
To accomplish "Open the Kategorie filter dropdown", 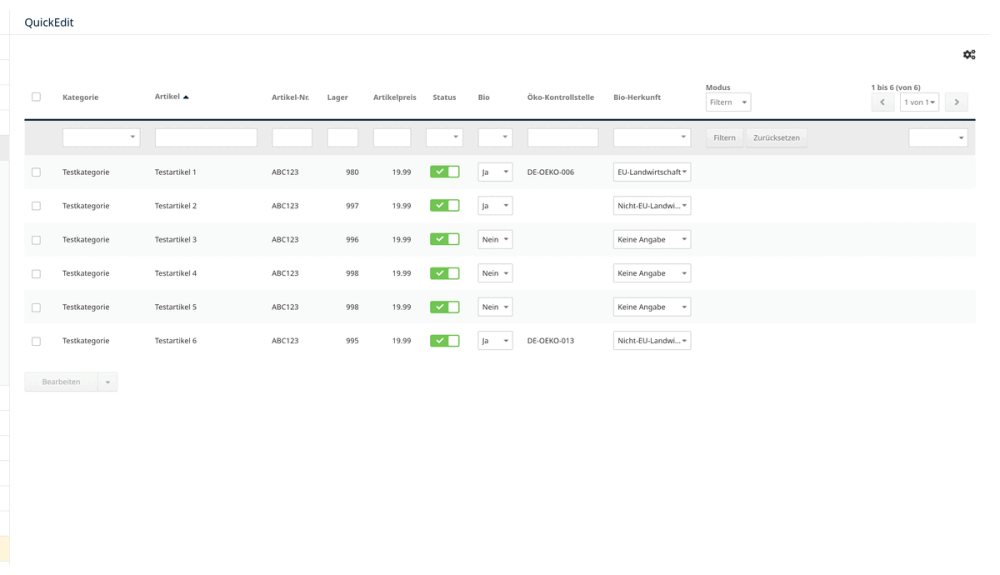I will click(x=101, y=137).
